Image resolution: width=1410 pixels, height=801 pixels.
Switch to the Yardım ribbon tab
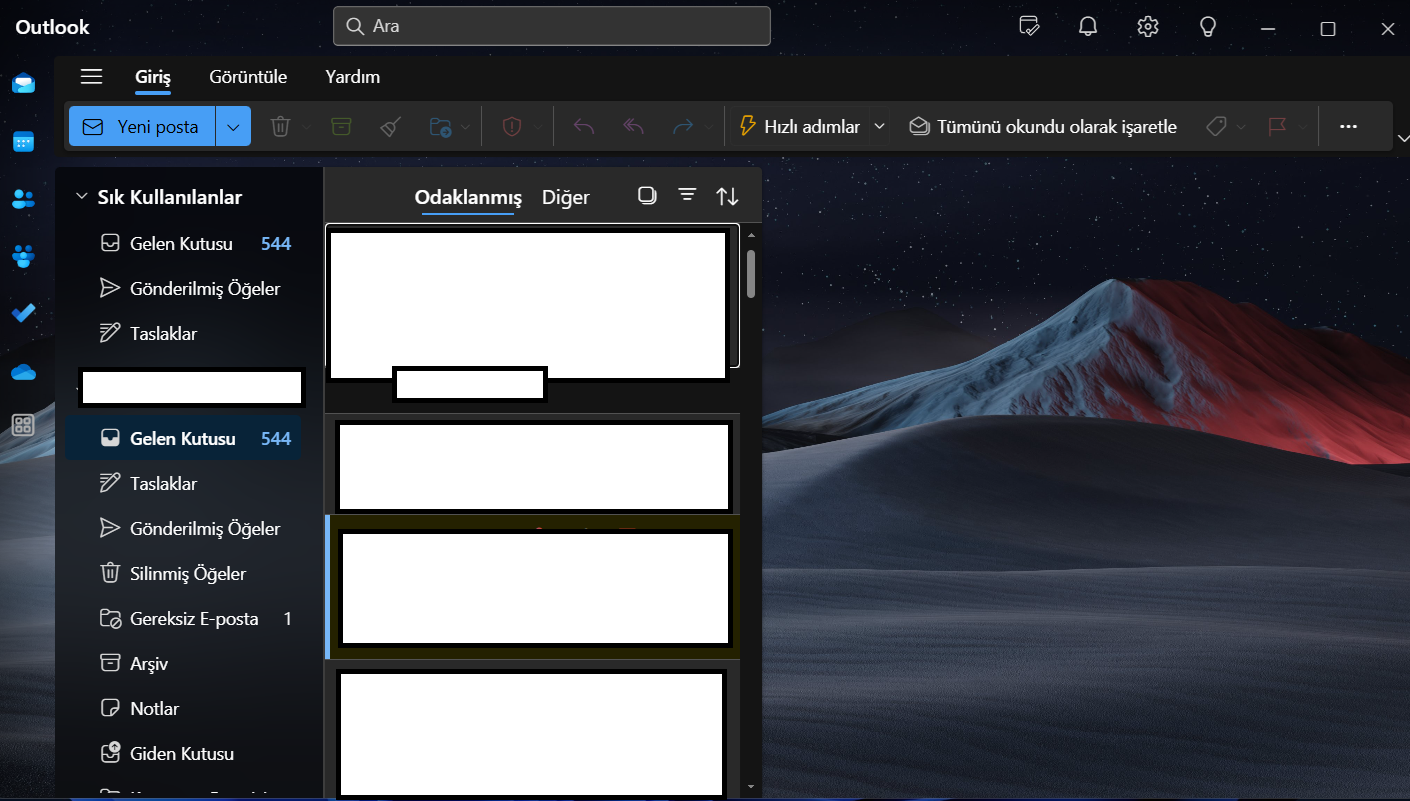[x=352, y=77]
